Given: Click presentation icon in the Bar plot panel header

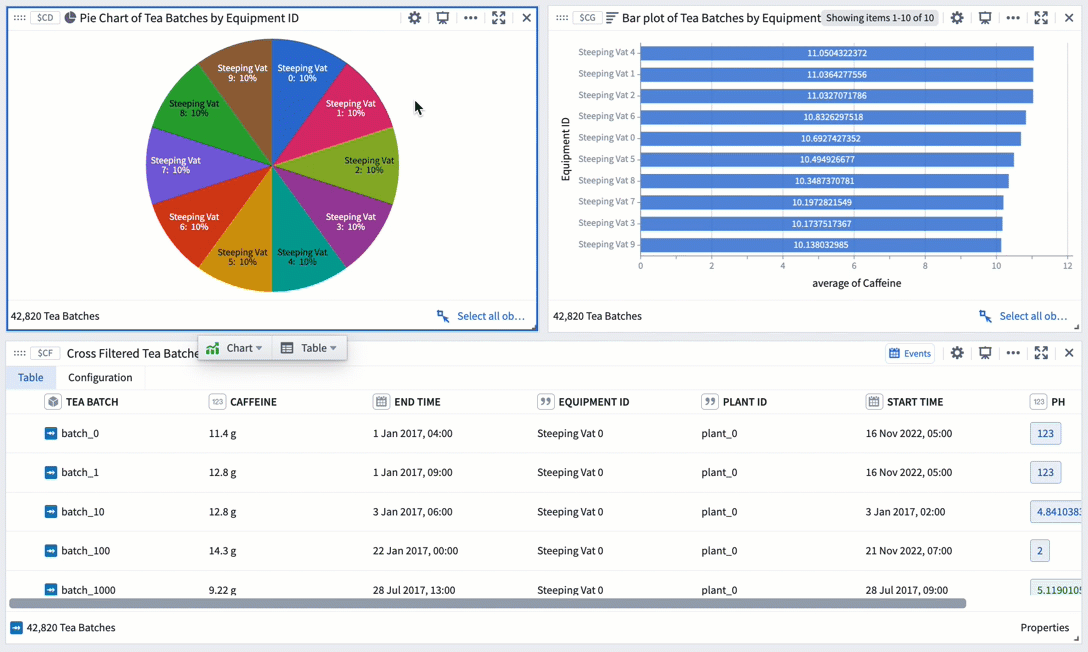Looking at the screenshot, I should [985, 18].
